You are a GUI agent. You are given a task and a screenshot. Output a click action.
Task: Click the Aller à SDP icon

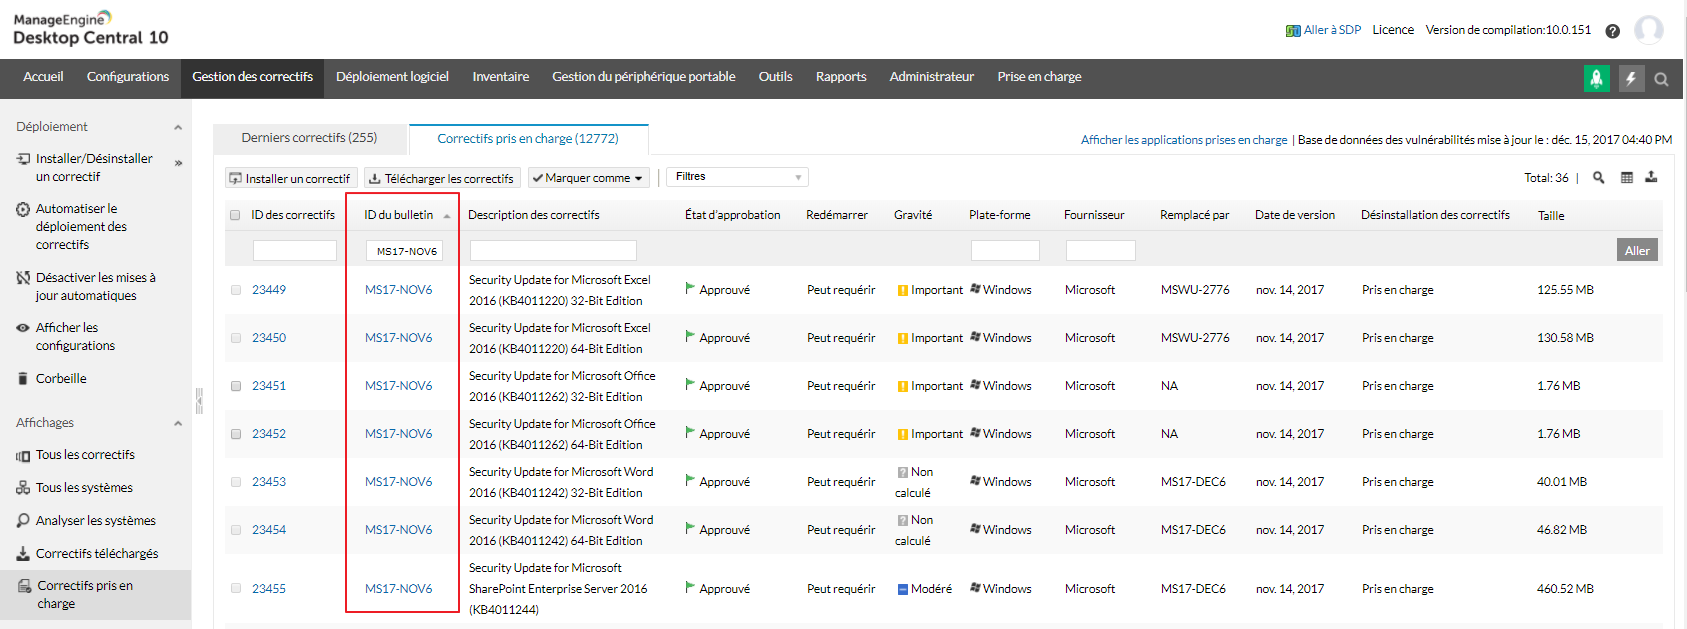1293,31
